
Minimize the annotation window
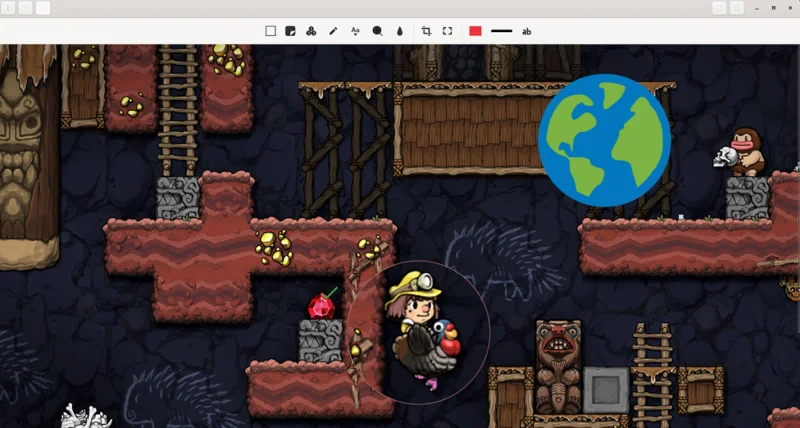click(757, 8)
